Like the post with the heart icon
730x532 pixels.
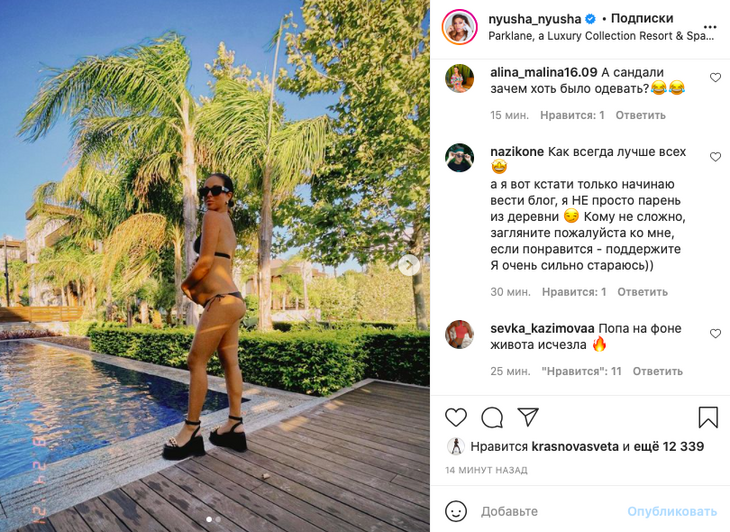[x=456, y=418]
